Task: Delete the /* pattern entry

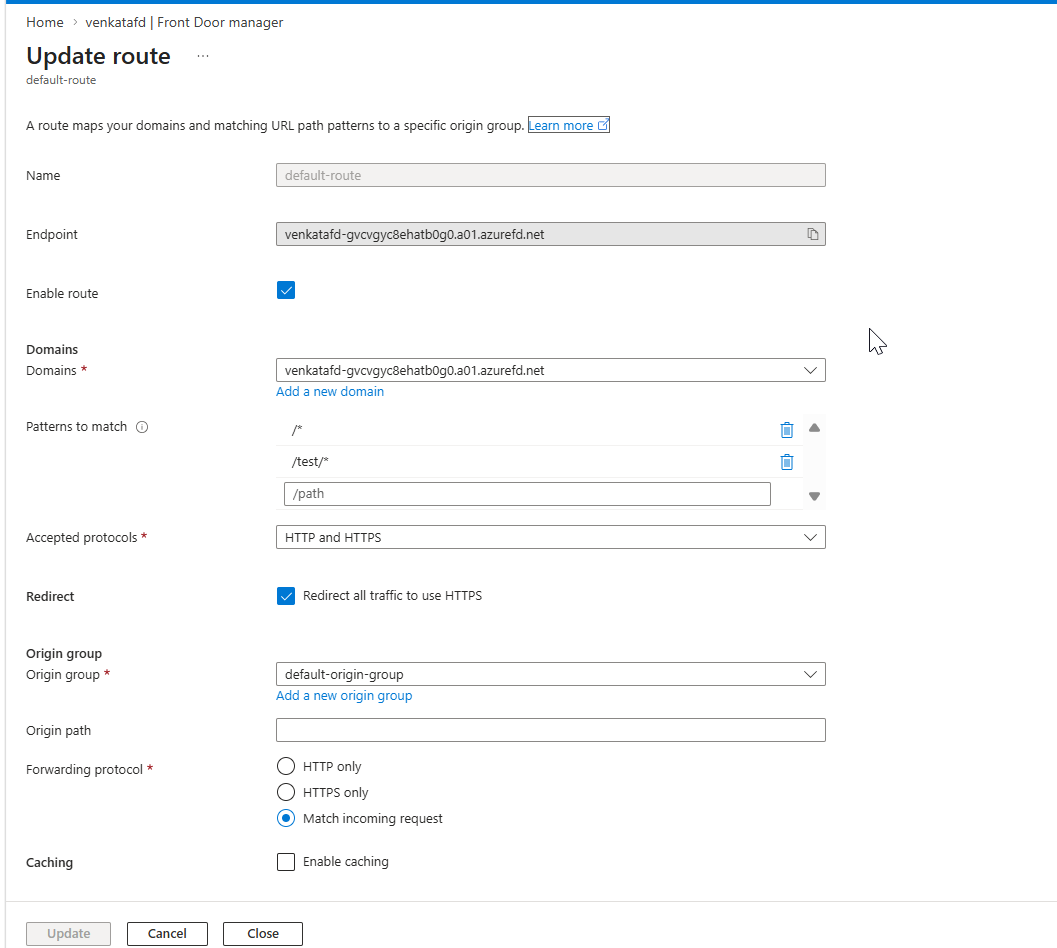Action: (786, 429)
